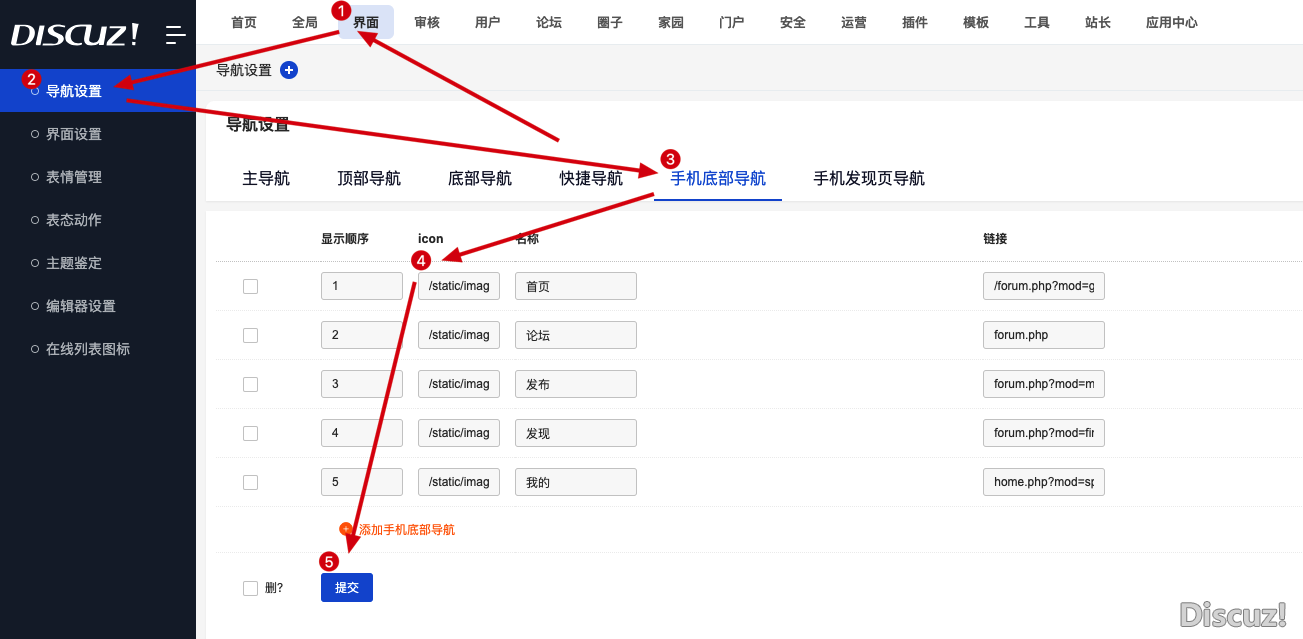Check the 删 delete checkbox near 提交

pyautogui.click(x=250, y=588)
